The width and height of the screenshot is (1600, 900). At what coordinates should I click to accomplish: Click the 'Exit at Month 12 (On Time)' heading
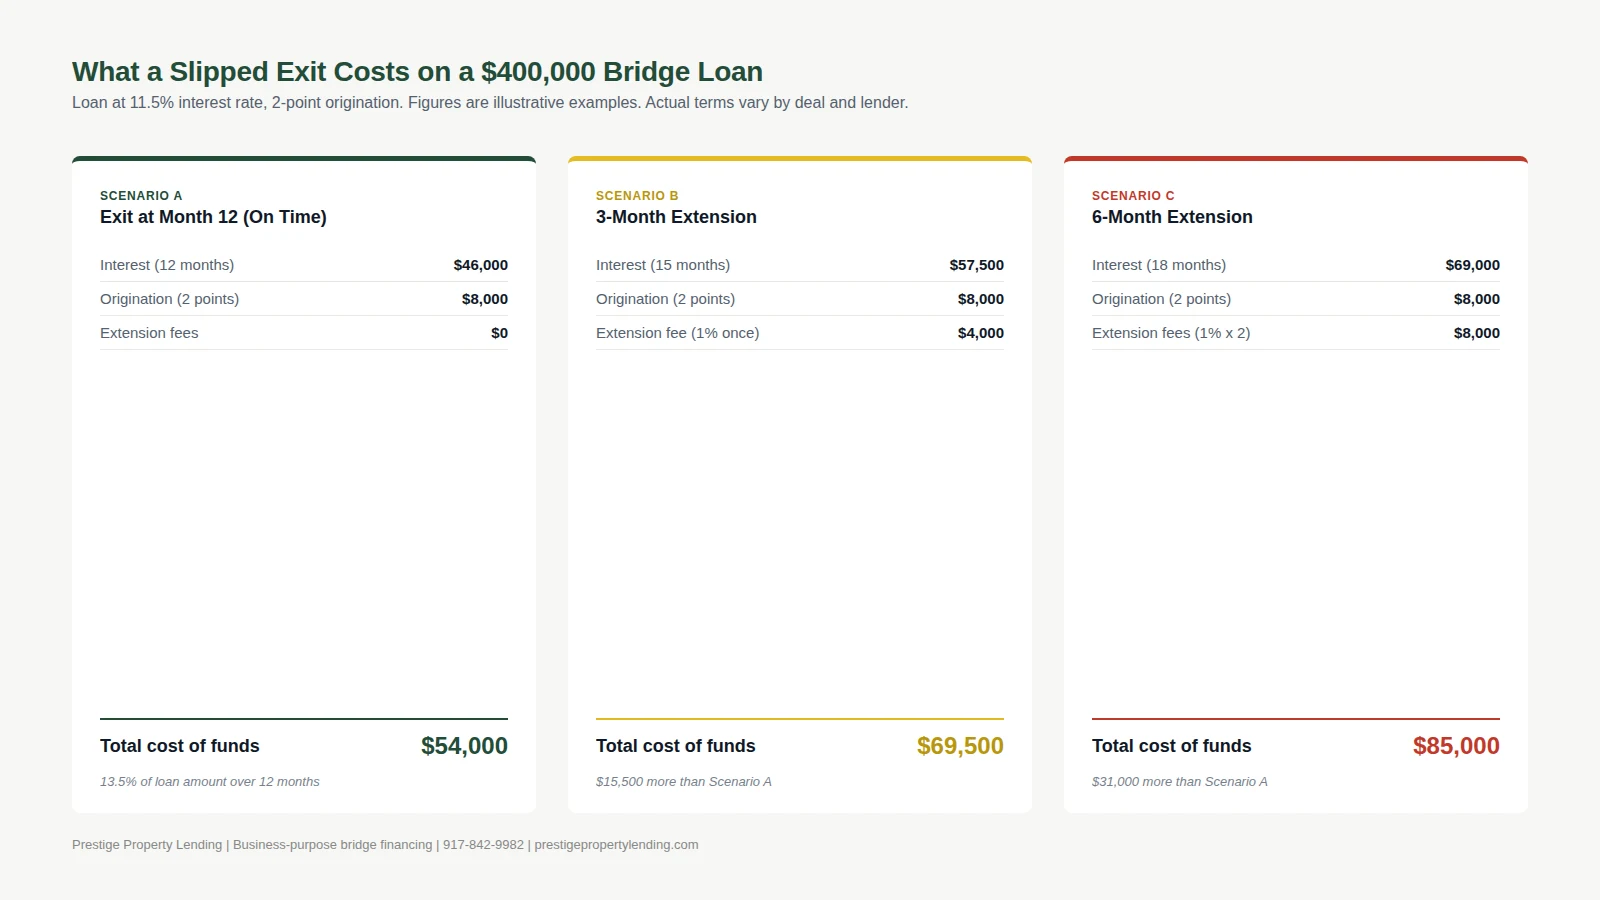point(213,217)
